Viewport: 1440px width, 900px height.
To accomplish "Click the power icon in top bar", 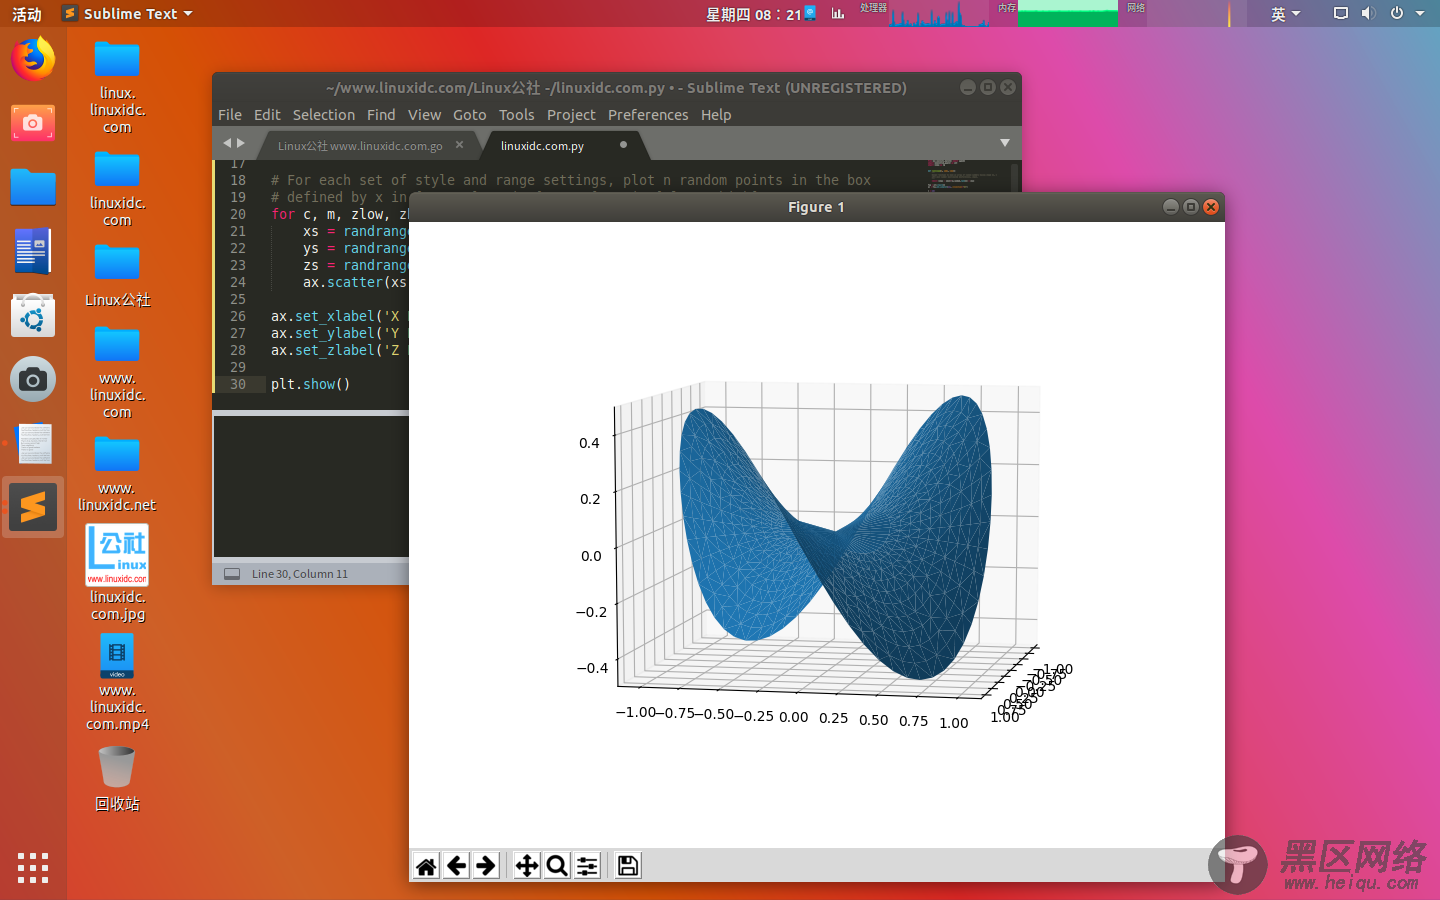I will tap(1396, 13).
